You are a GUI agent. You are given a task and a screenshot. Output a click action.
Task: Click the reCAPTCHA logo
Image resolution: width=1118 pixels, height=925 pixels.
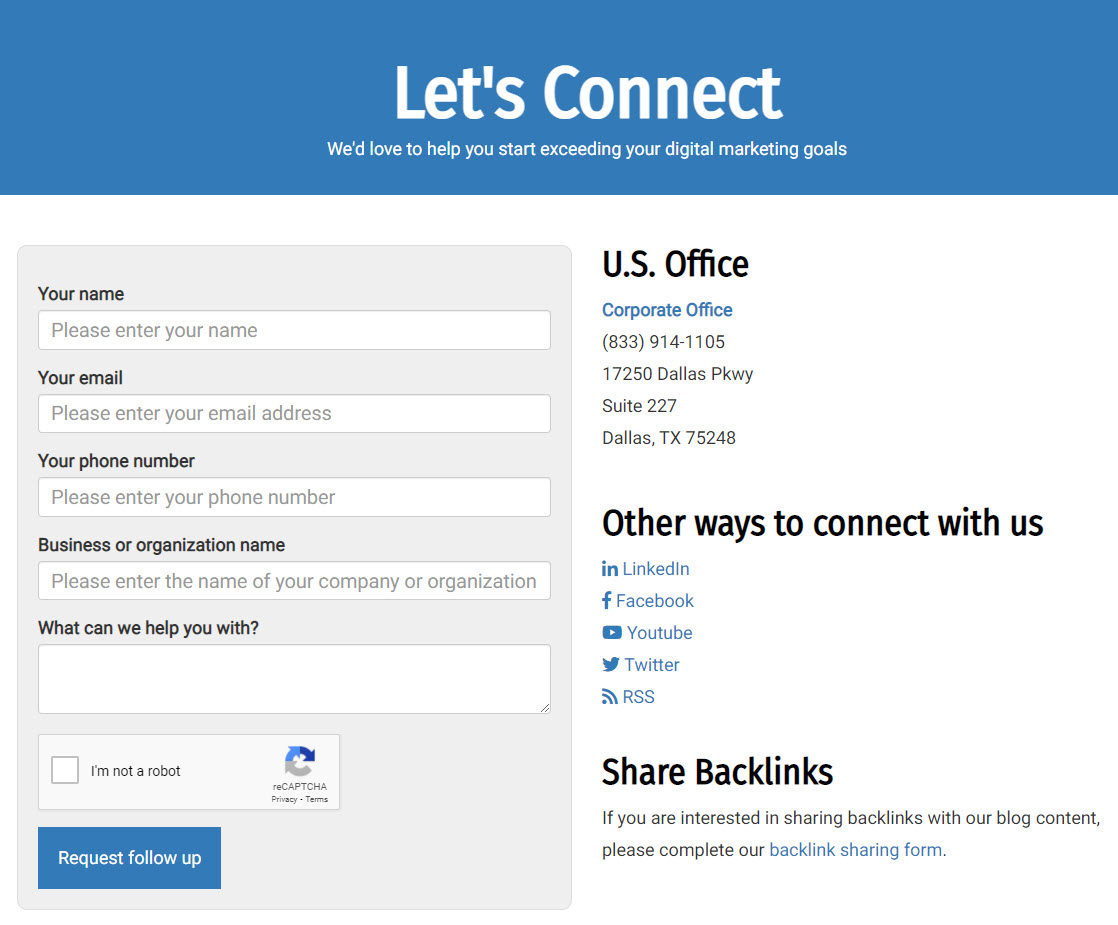[299, 761]
